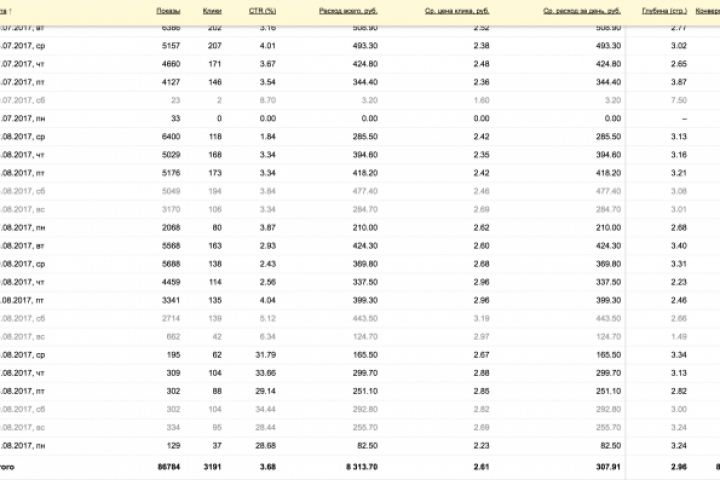Select the total impressions value 86784
Viewport: 720px width, 480px height.
tap(167, 465)
